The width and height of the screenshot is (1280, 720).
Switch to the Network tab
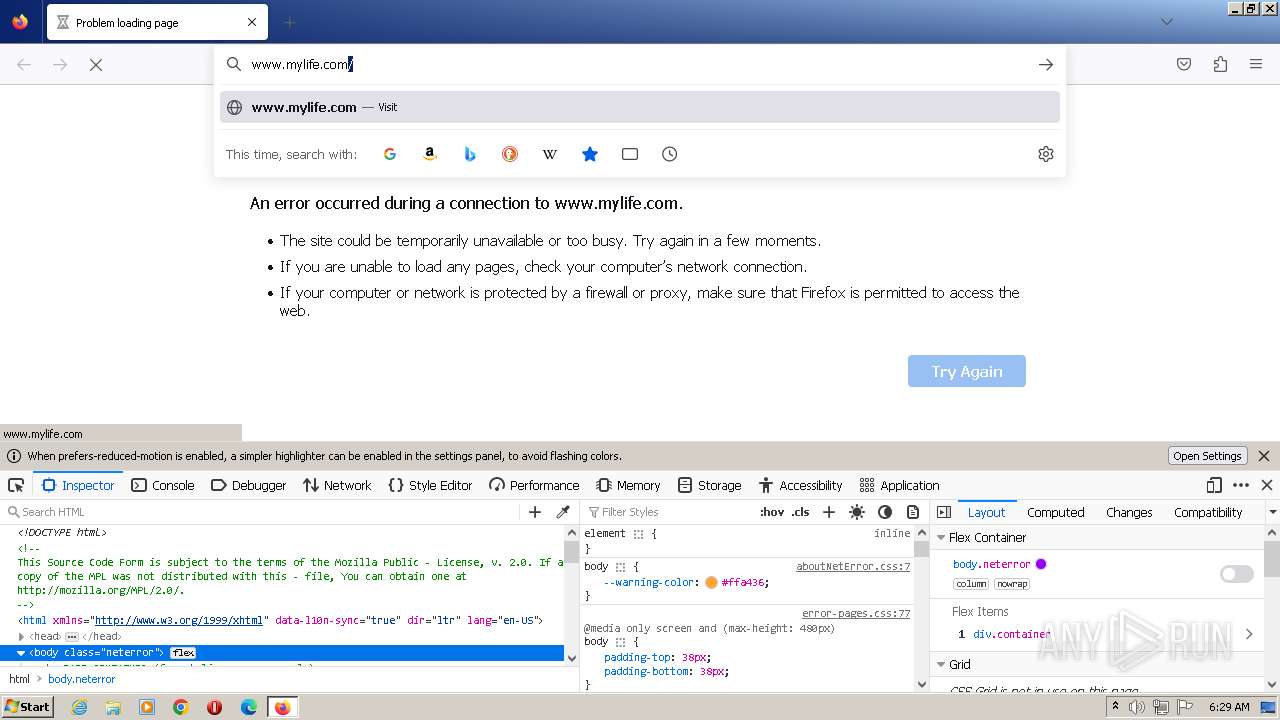click(337, 485)
